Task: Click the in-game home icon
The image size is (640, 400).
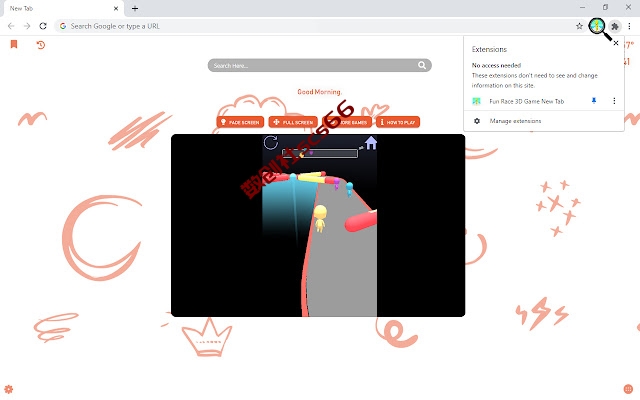Action: click(x=371, y=143)
